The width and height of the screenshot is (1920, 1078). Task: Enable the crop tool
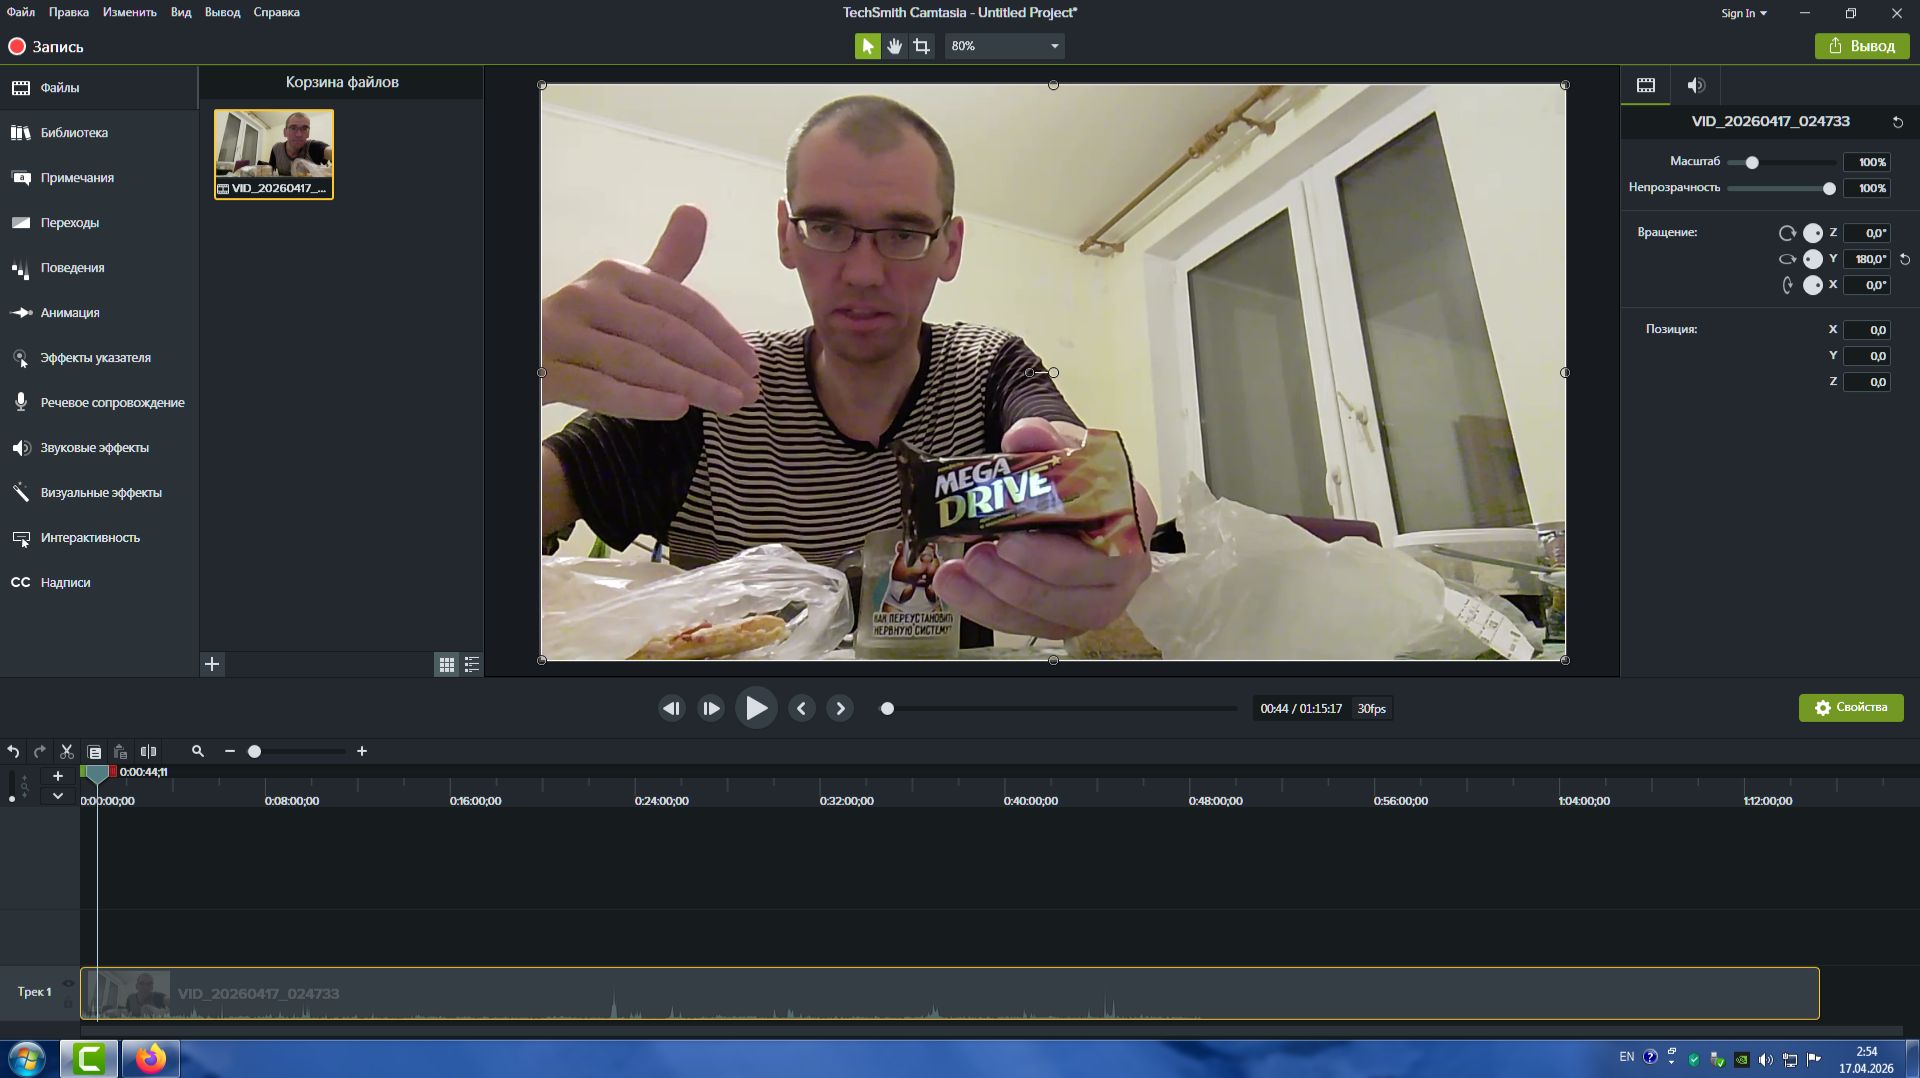922,46
